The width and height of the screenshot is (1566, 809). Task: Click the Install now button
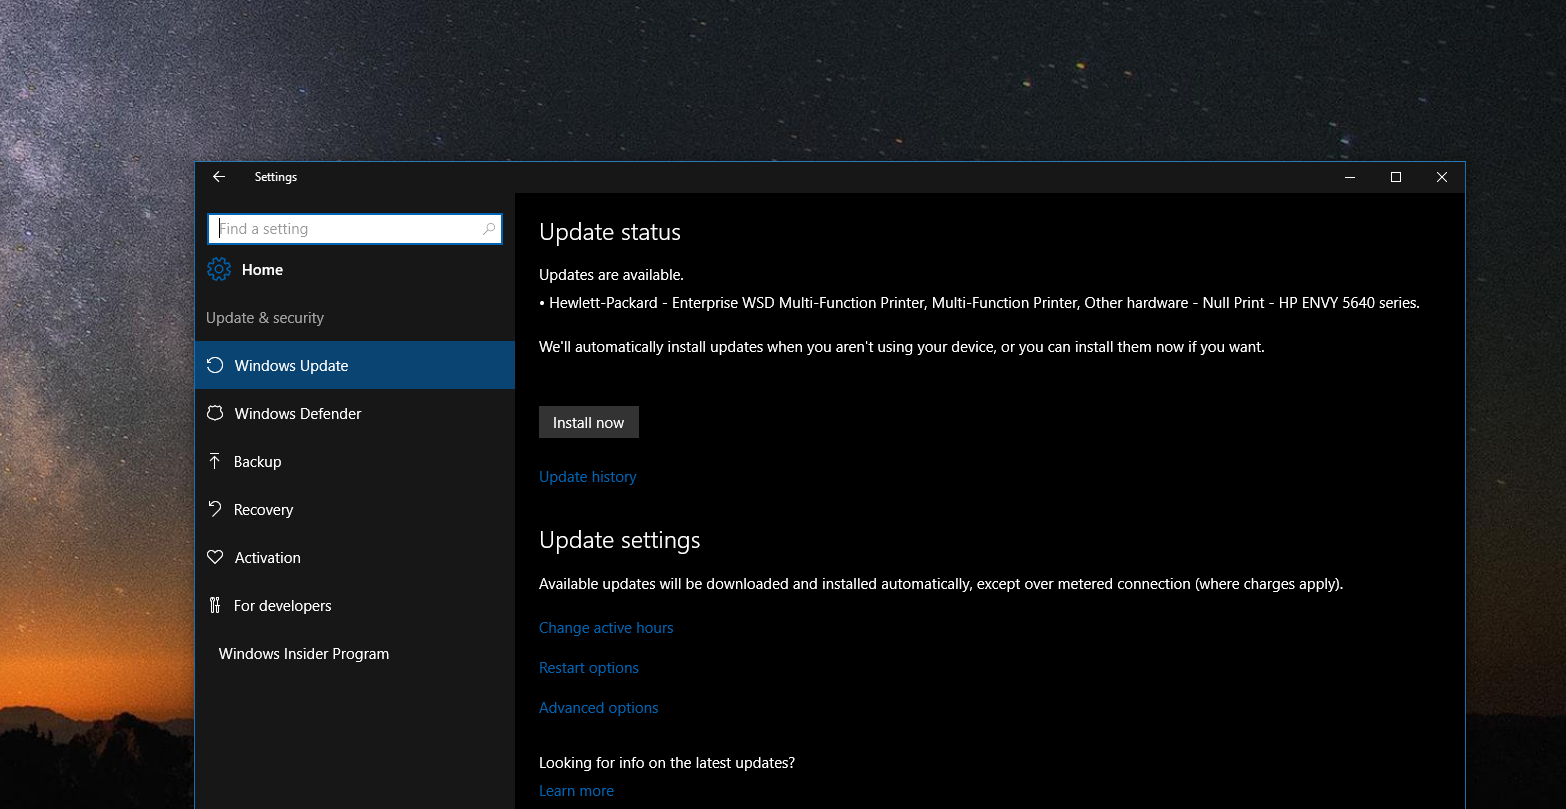[589, 422]
